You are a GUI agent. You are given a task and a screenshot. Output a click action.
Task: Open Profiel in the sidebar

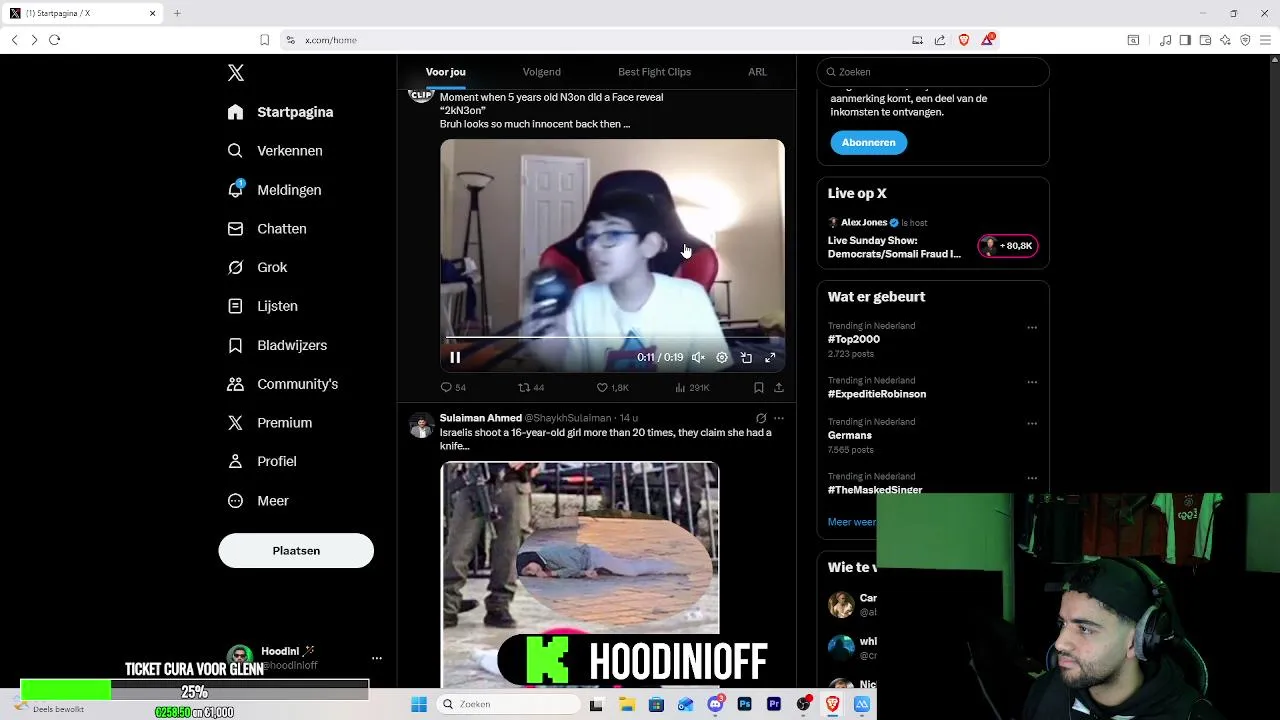(x=262, y=461)
